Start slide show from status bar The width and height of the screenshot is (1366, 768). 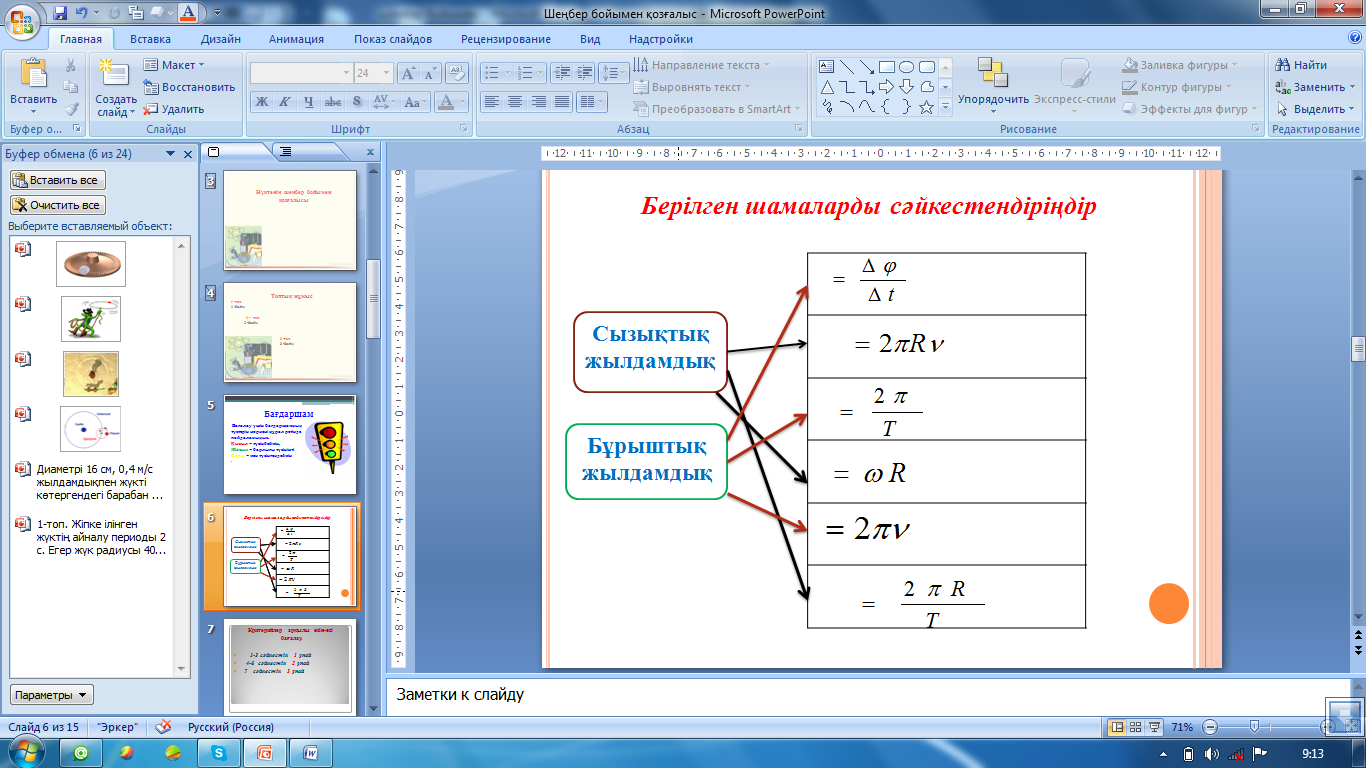click(x=1155, y=727)
